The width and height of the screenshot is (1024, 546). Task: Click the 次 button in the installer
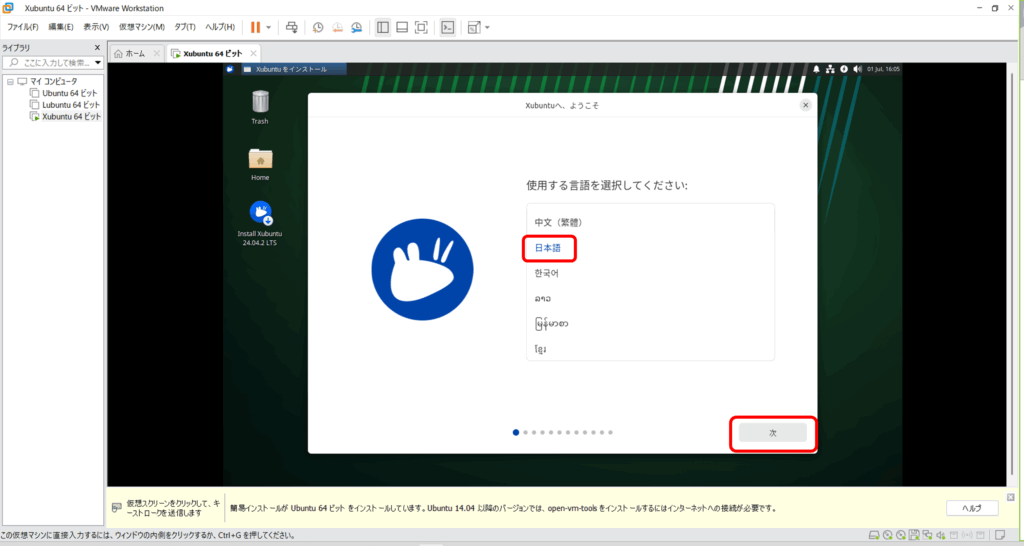pyautogui.click(x=772, y=432)
